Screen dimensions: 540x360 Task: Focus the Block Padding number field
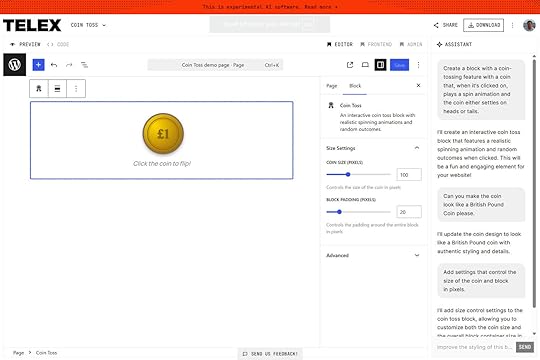point(409,212)
